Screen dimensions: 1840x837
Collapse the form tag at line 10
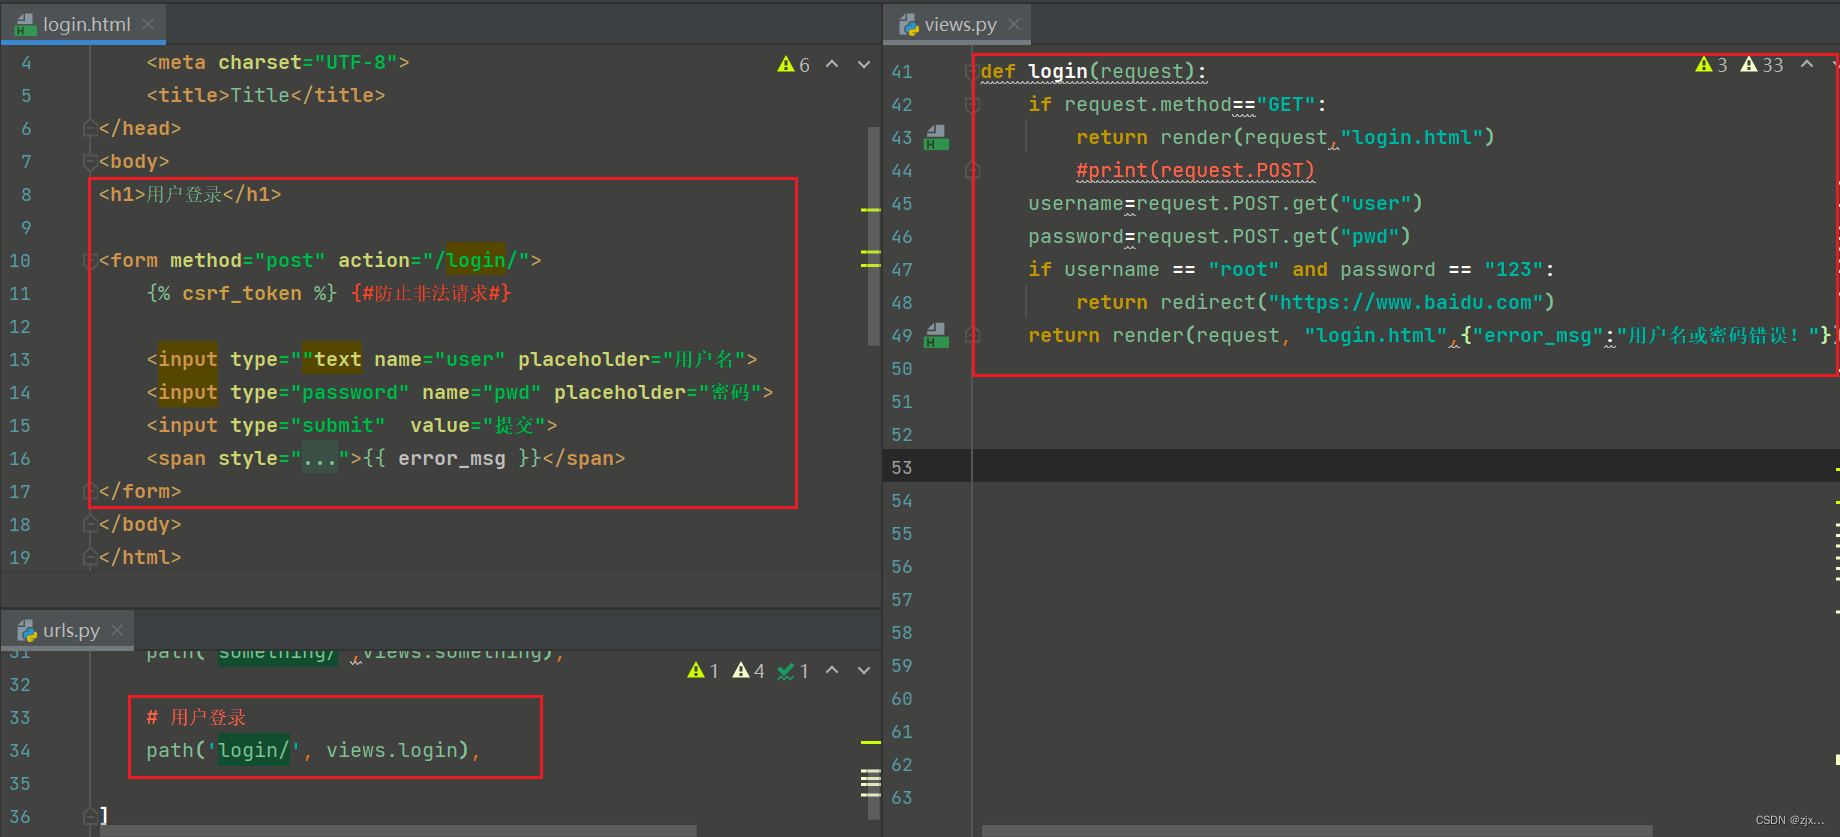coord(90,260)
